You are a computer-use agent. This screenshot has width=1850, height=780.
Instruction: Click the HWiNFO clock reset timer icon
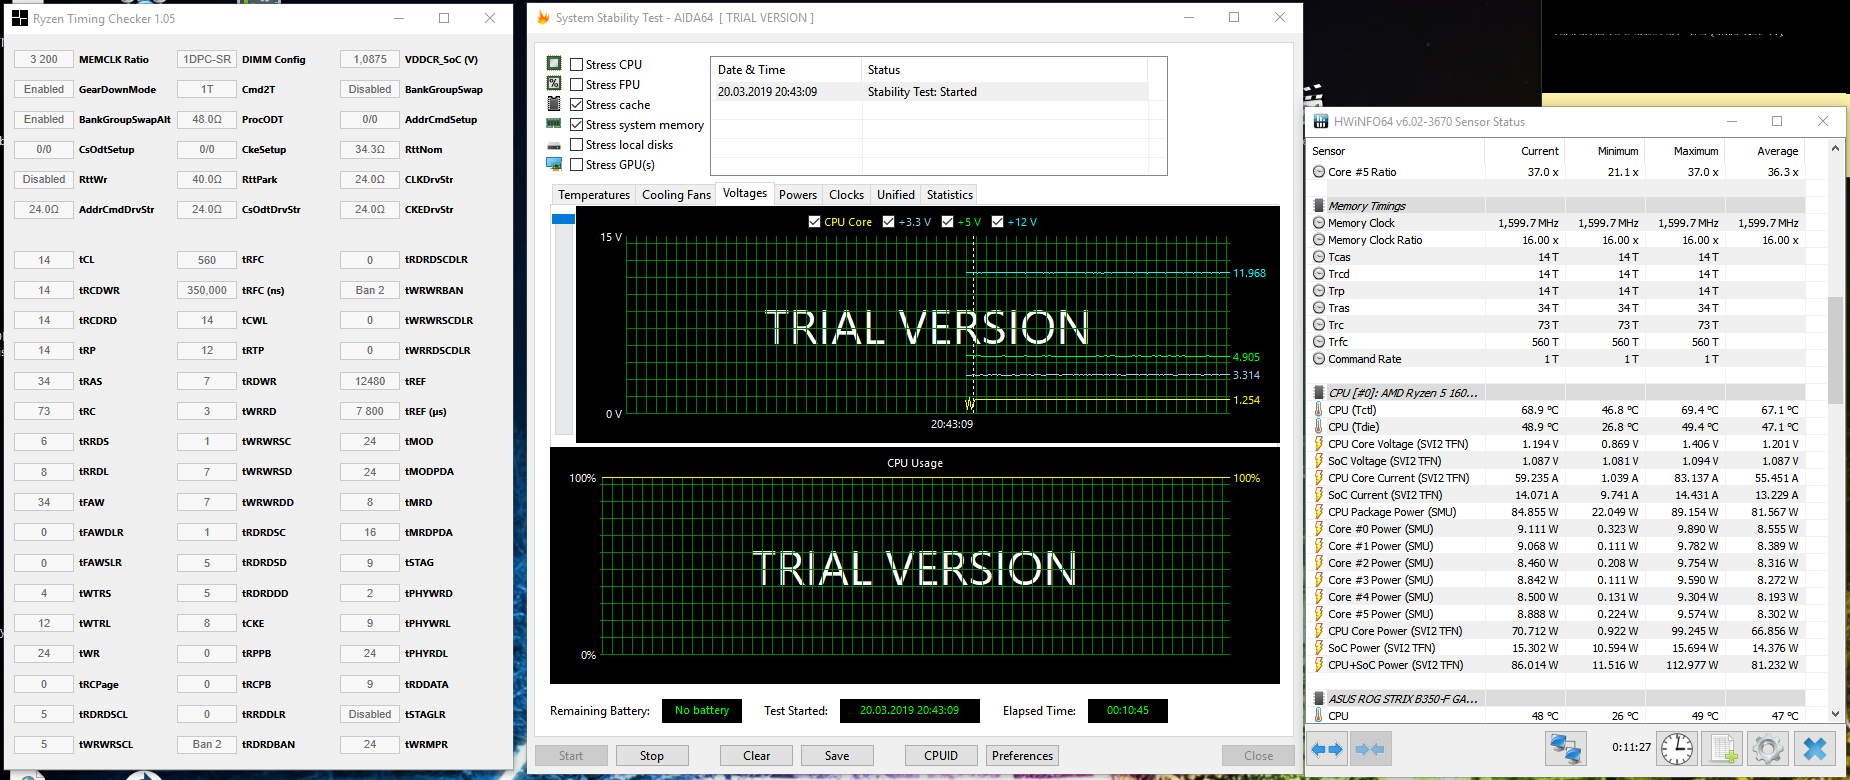click(x=1677, y=749)
